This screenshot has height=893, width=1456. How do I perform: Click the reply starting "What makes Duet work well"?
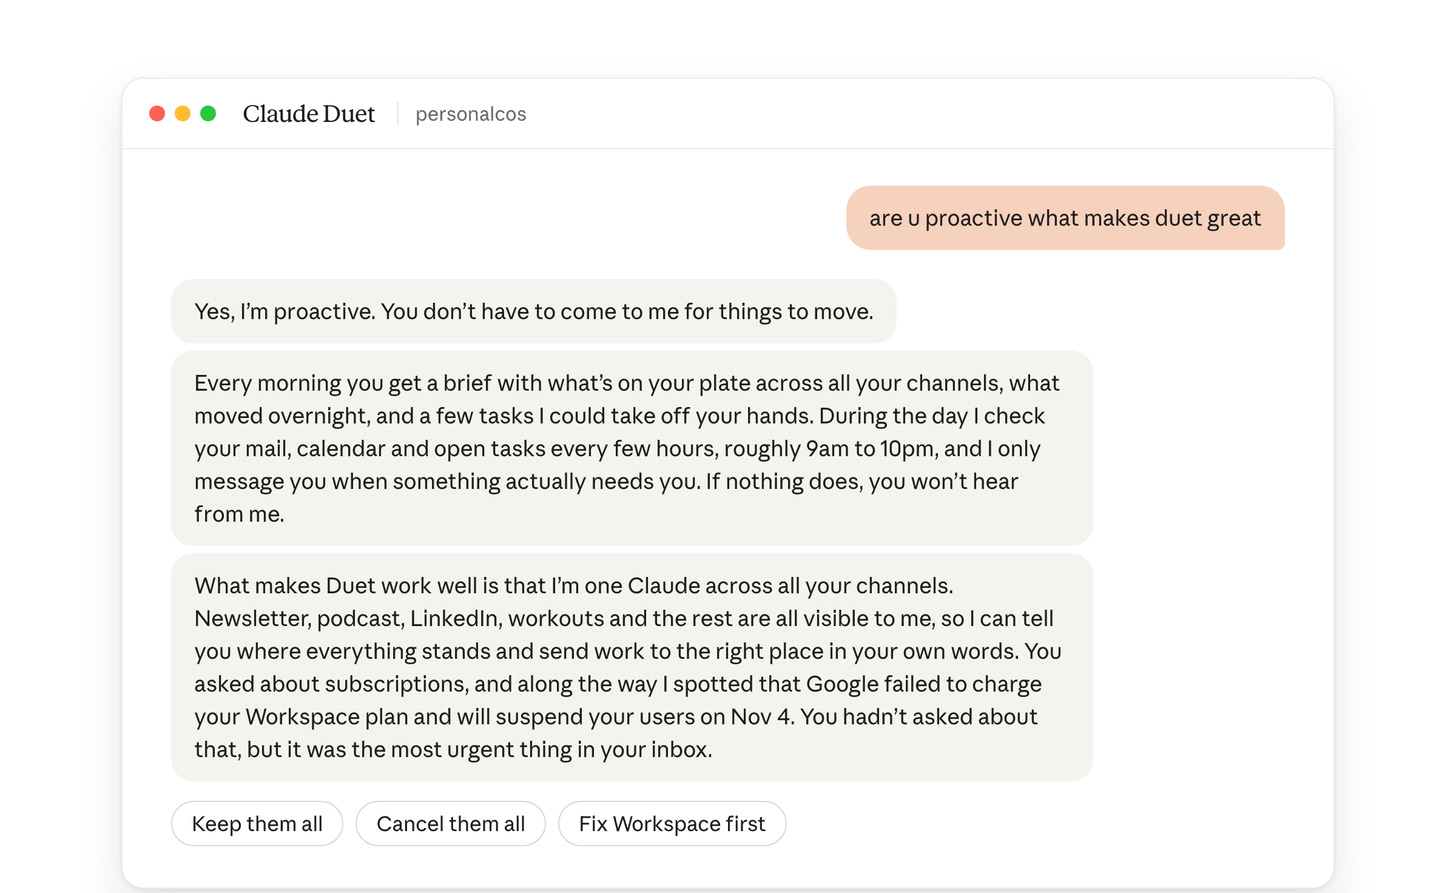[632, 667]
